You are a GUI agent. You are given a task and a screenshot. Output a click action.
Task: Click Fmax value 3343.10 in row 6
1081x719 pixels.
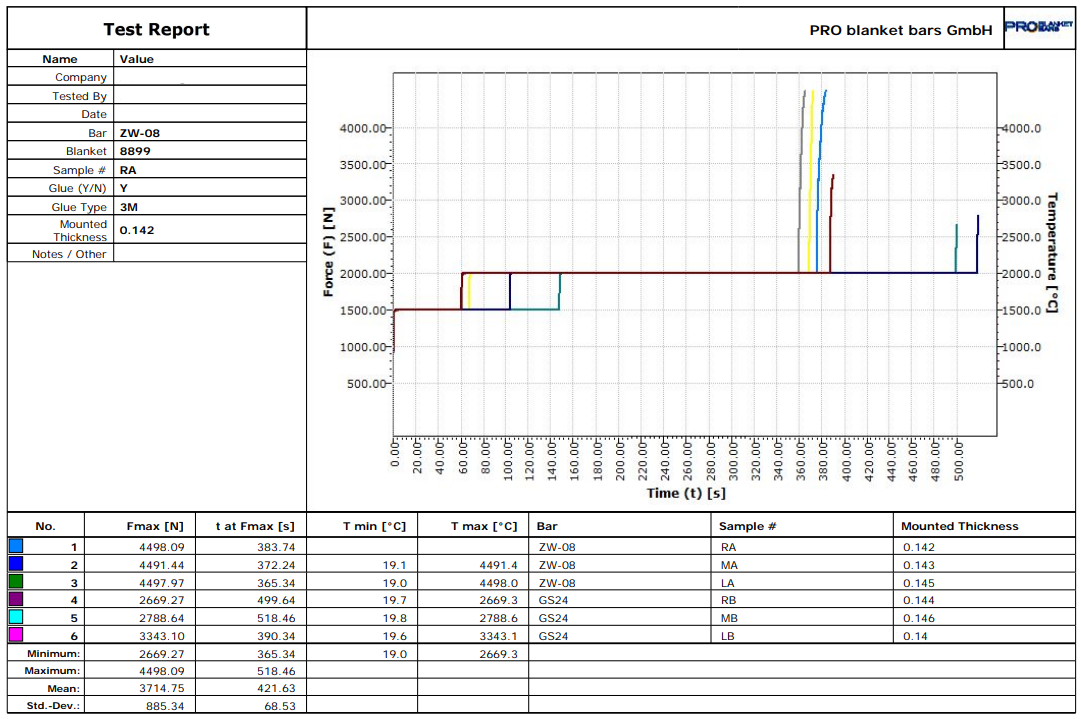pos(162,636)
